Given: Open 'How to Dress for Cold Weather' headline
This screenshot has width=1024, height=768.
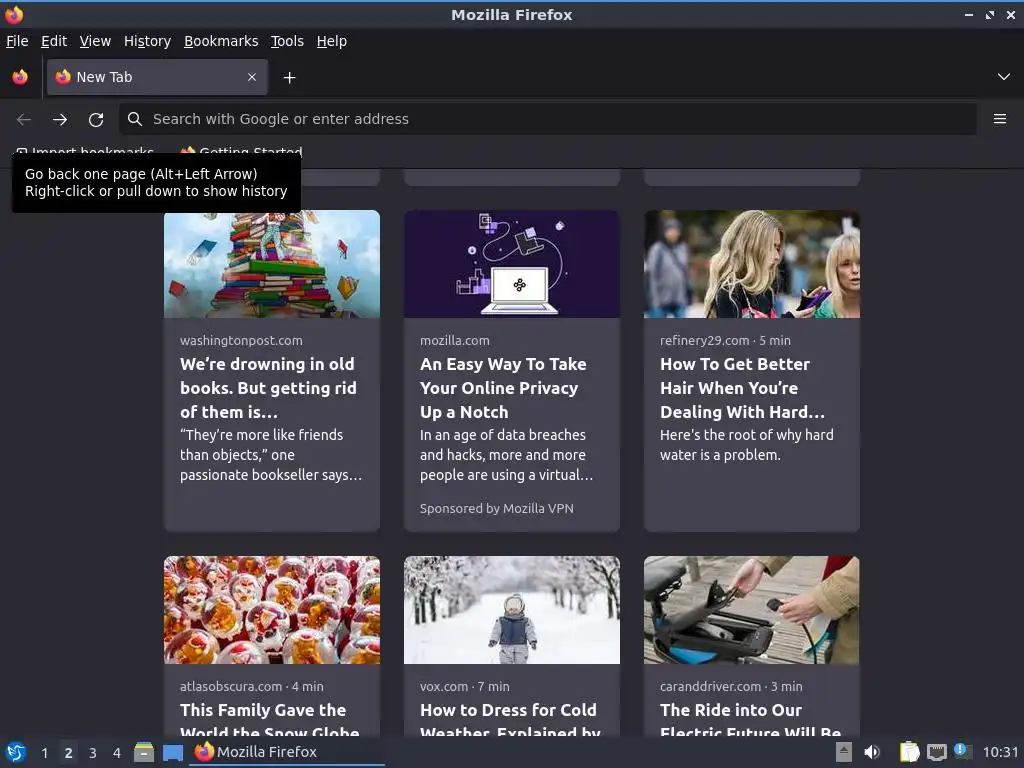Looking at the screenshot, I should click(510, 719).
